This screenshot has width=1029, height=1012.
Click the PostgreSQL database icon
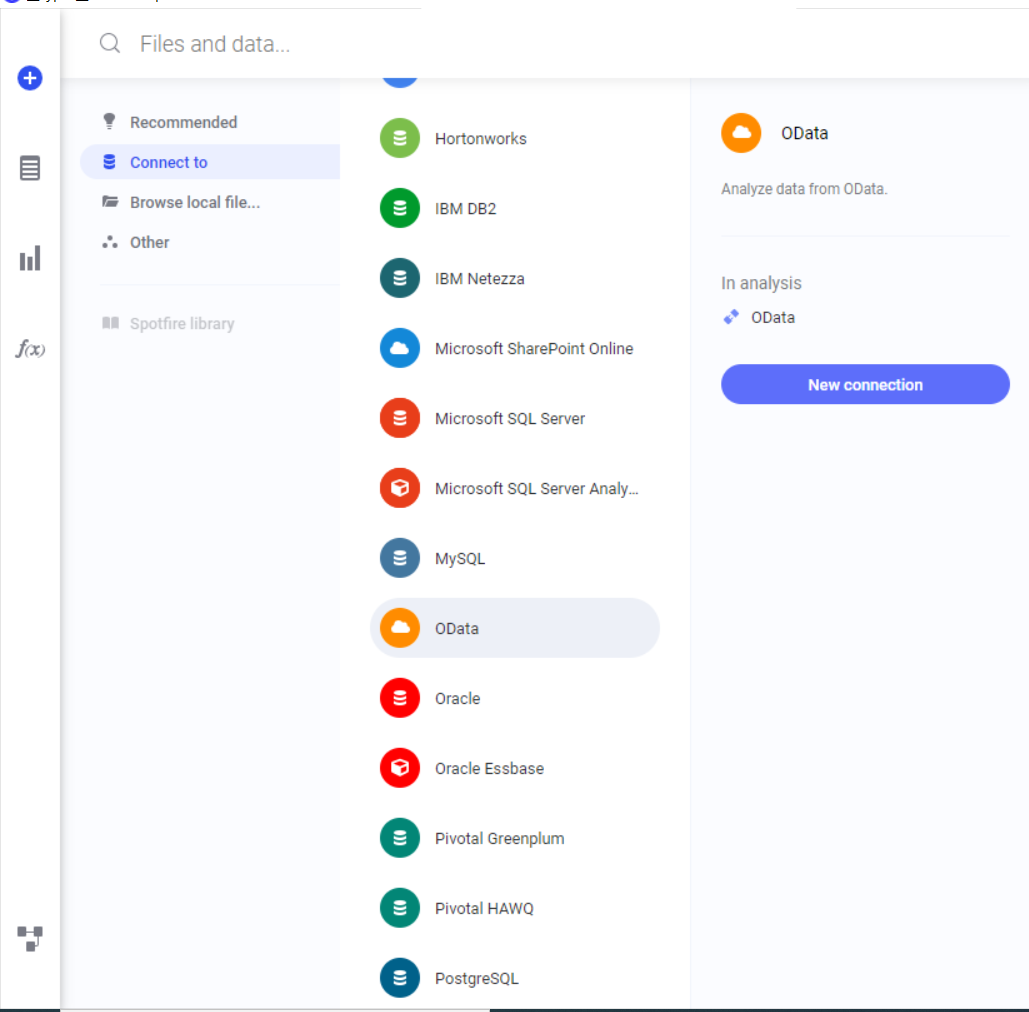[400, 978]
